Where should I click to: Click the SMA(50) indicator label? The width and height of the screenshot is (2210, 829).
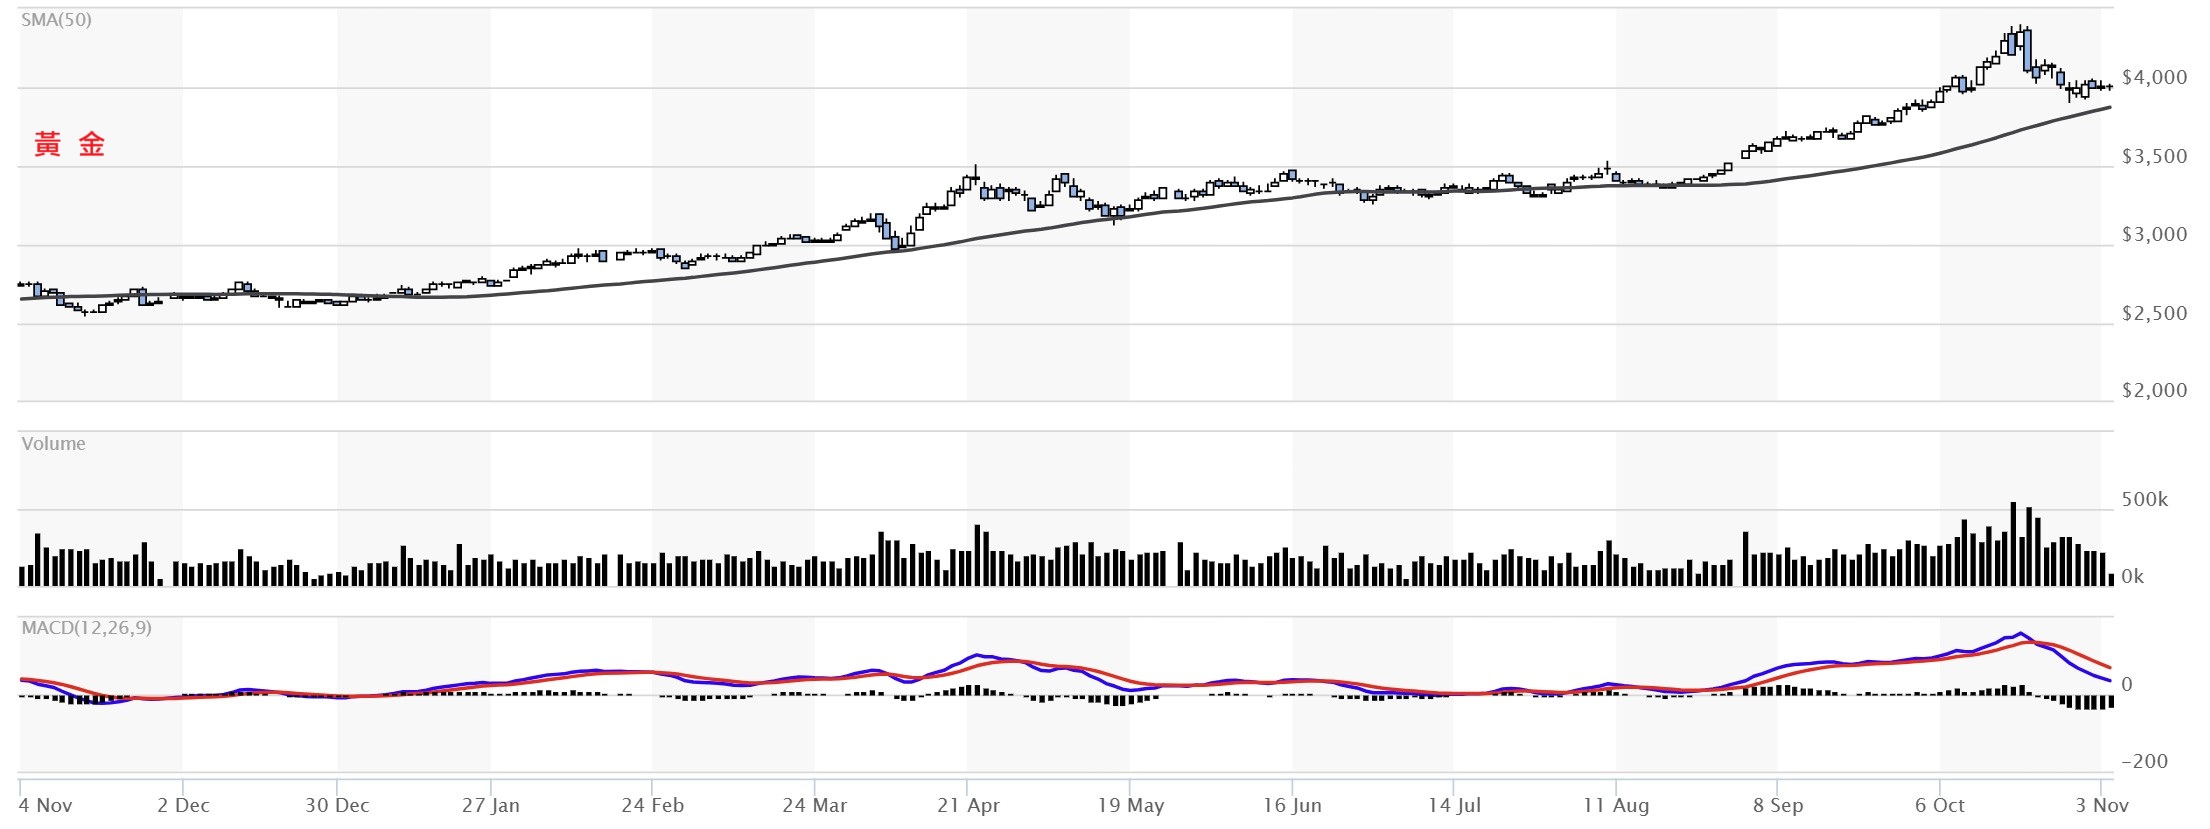56,20
